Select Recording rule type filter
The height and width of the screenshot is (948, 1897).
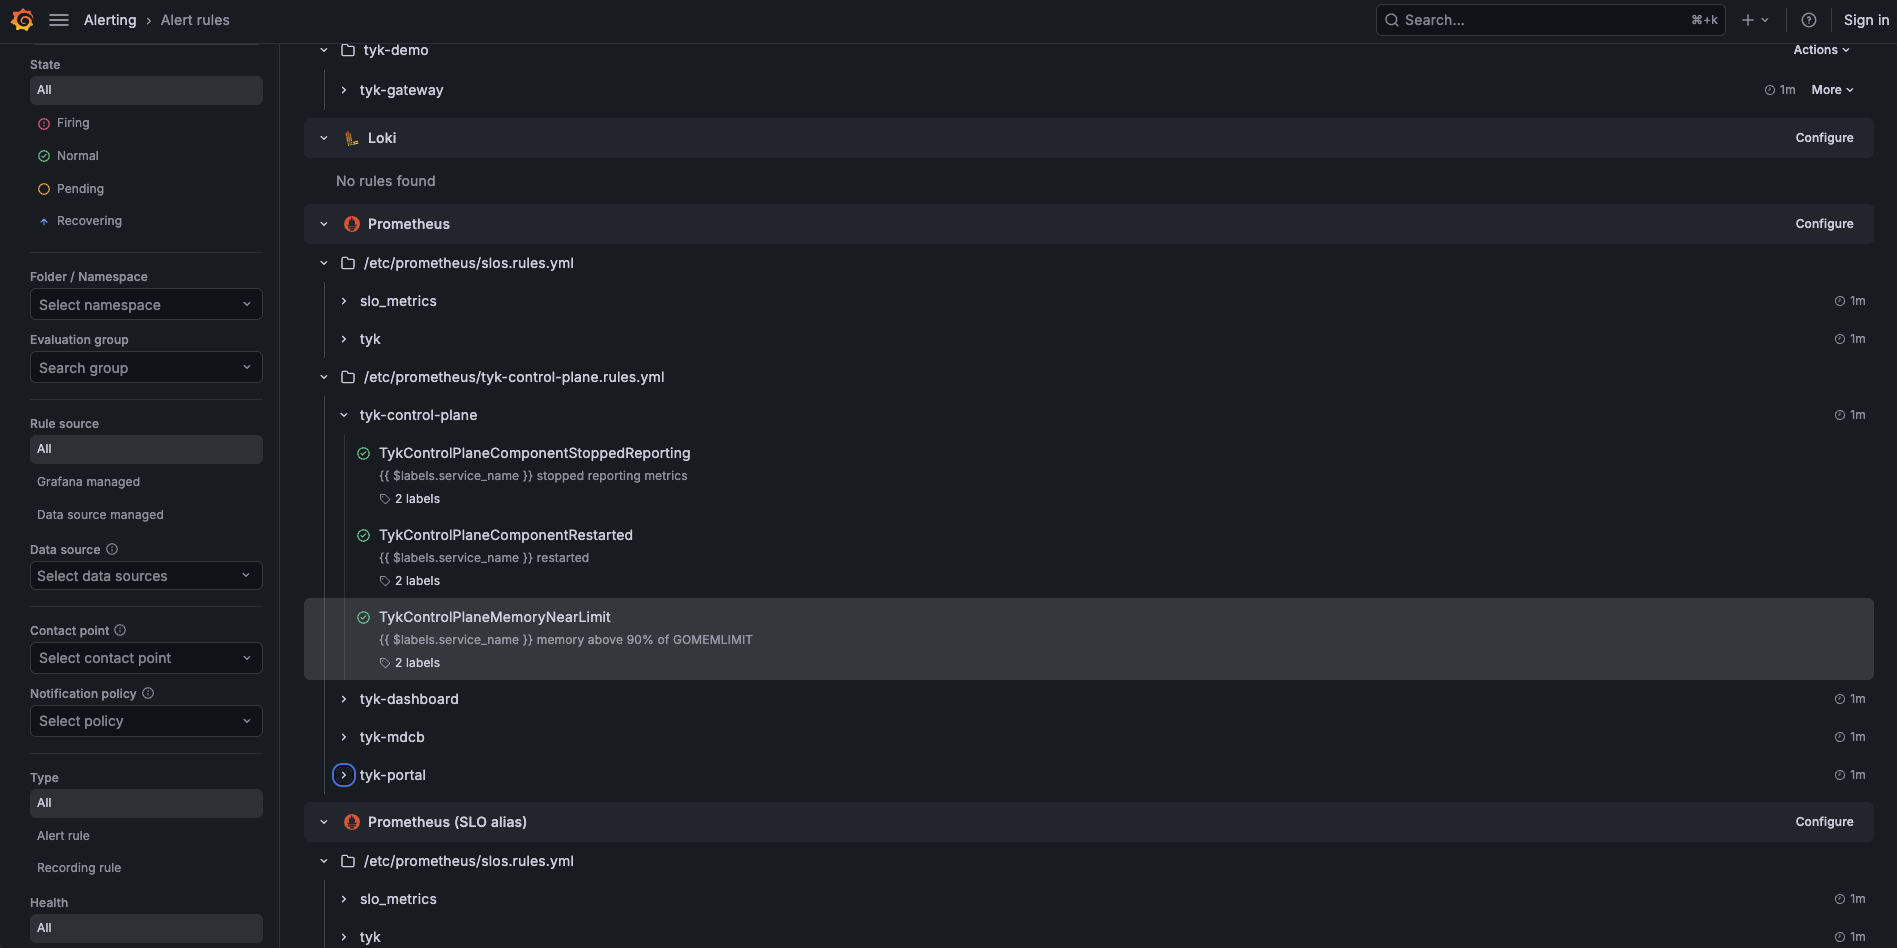[x=146, y=868]
